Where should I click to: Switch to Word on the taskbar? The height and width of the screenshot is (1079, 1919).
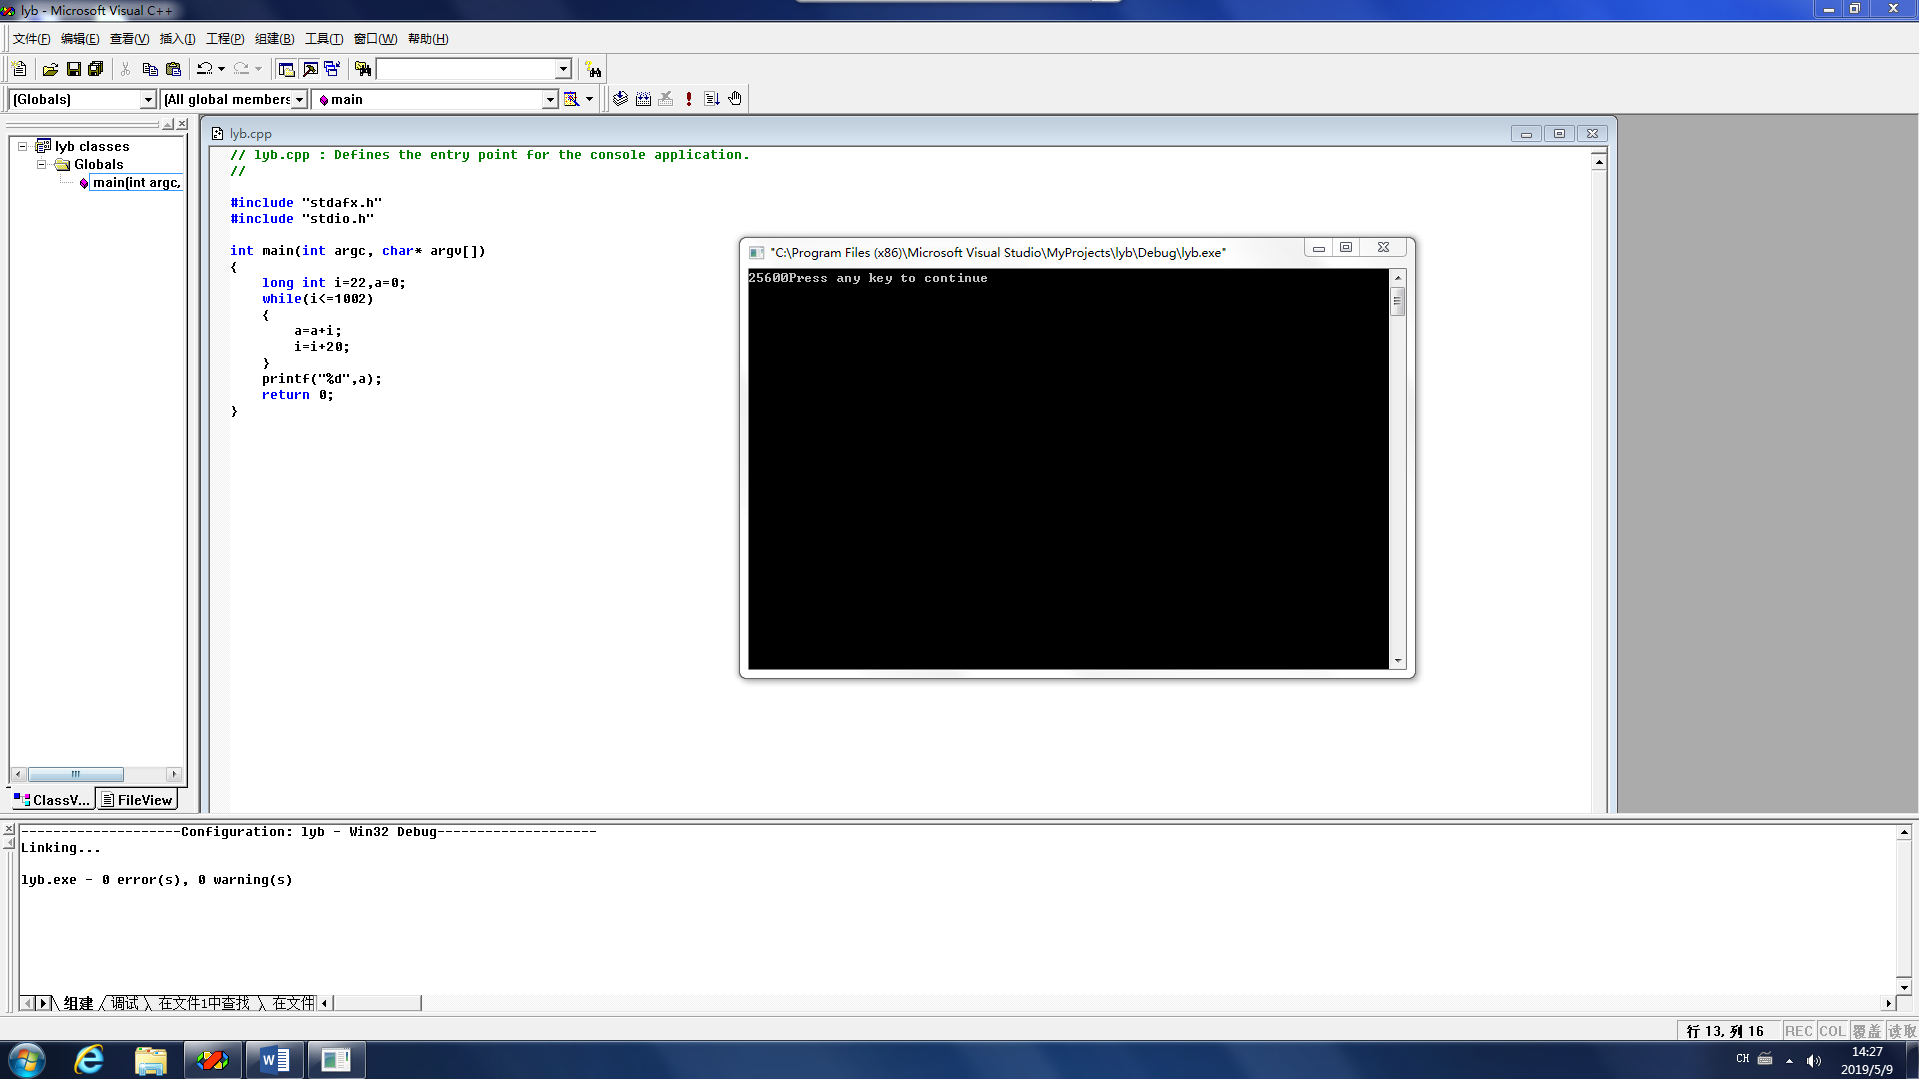click(x=274, y=1060)
